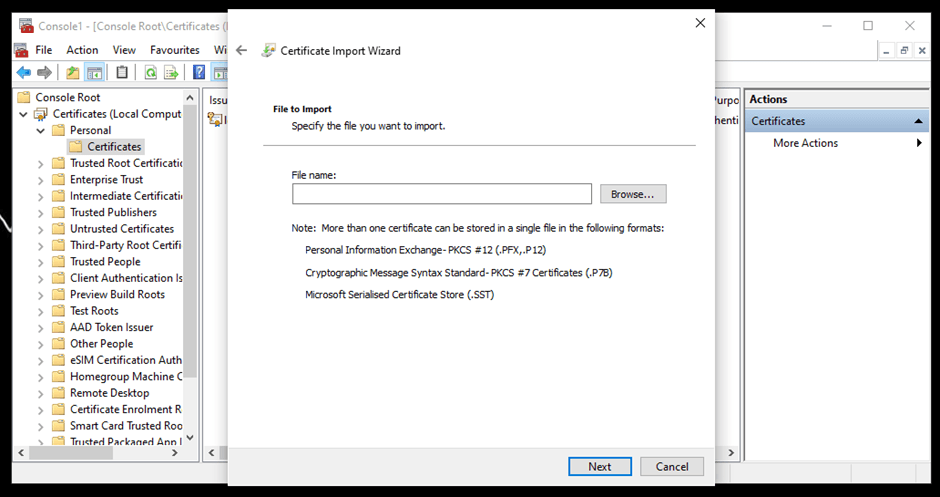Click the Console Root folder icon
This screenshot has width=940, height=497.
click(x=24, y=97)
